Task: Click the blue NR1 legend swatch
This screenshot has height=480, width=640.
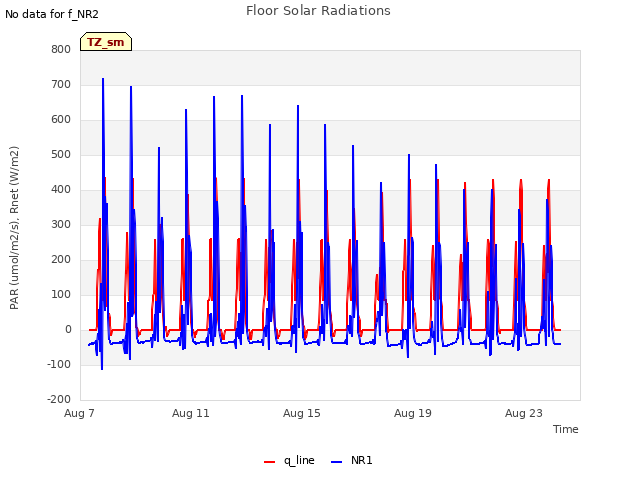Action: click(x=336, y=462)
